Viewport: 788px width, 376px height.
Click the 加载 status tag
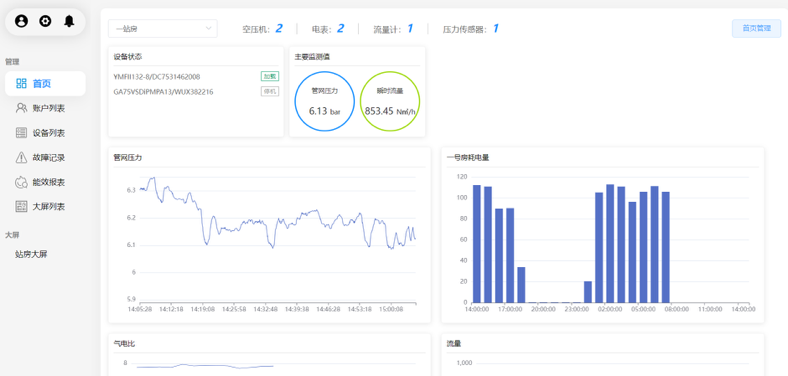[270, 76]
